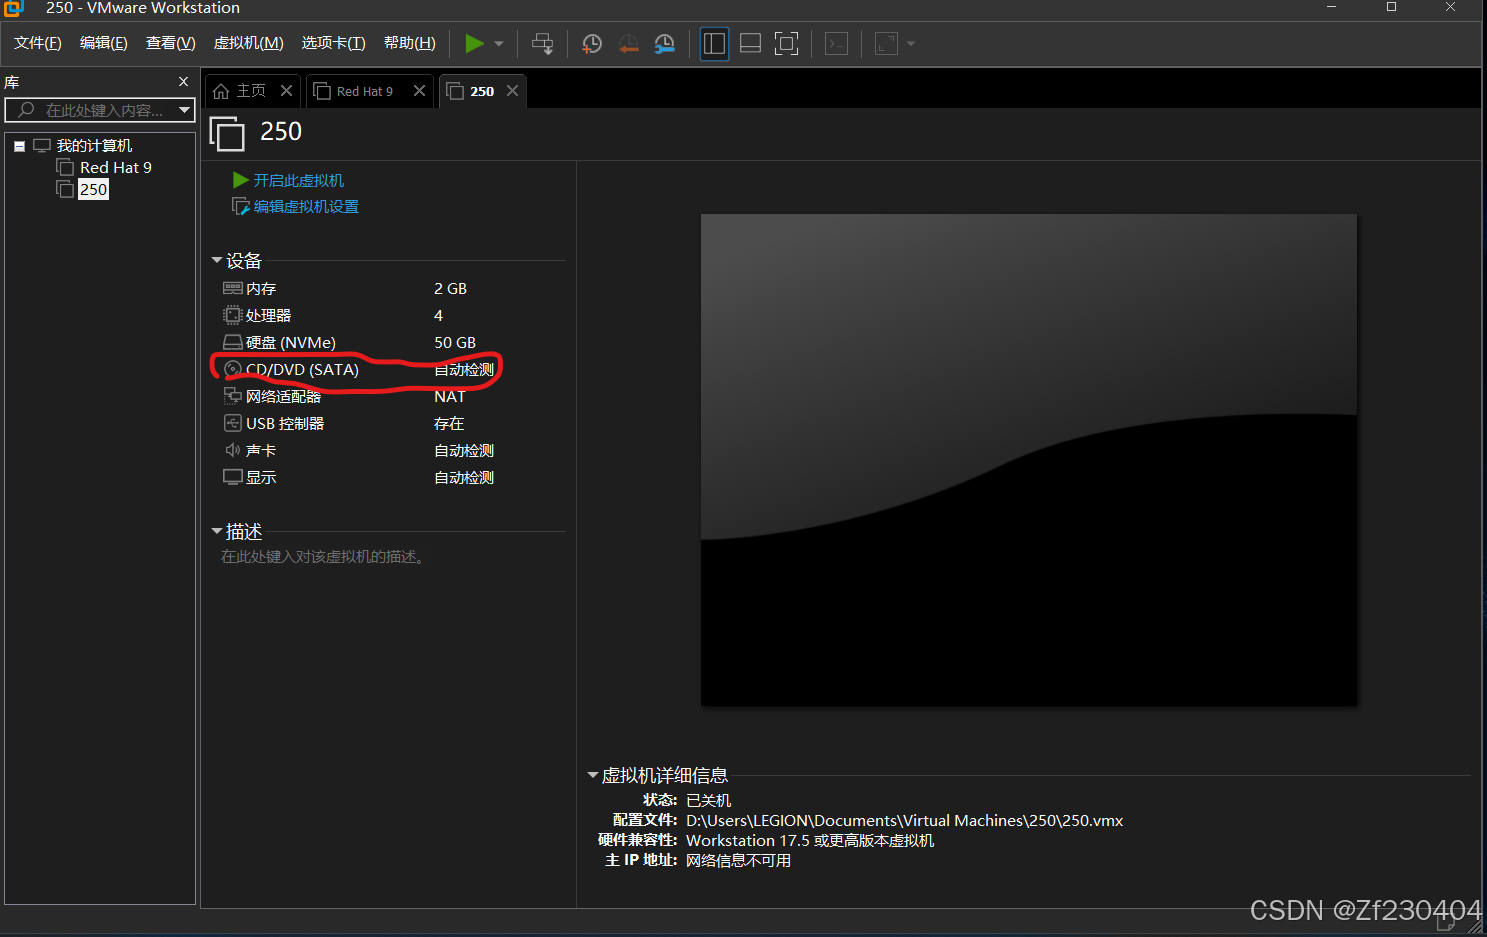This screenshot has height=937, width=1487.
Task: Close the 主页 tab
Action: [286, 91]
